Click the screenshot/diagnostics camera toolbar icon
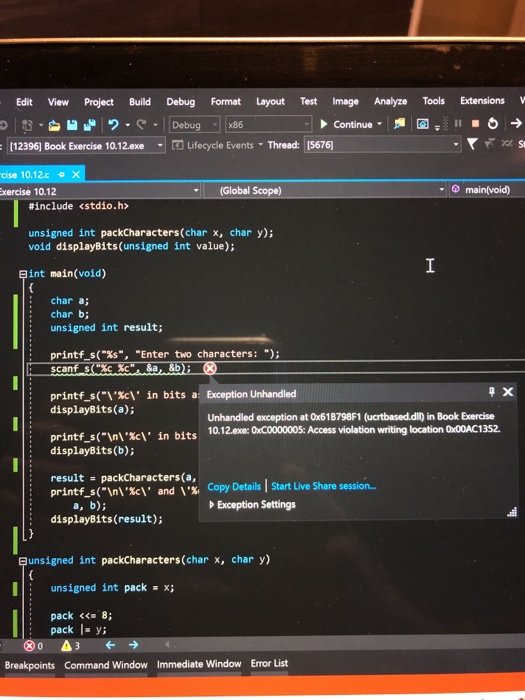Screen dimensions: 525x700 (422, 124)
